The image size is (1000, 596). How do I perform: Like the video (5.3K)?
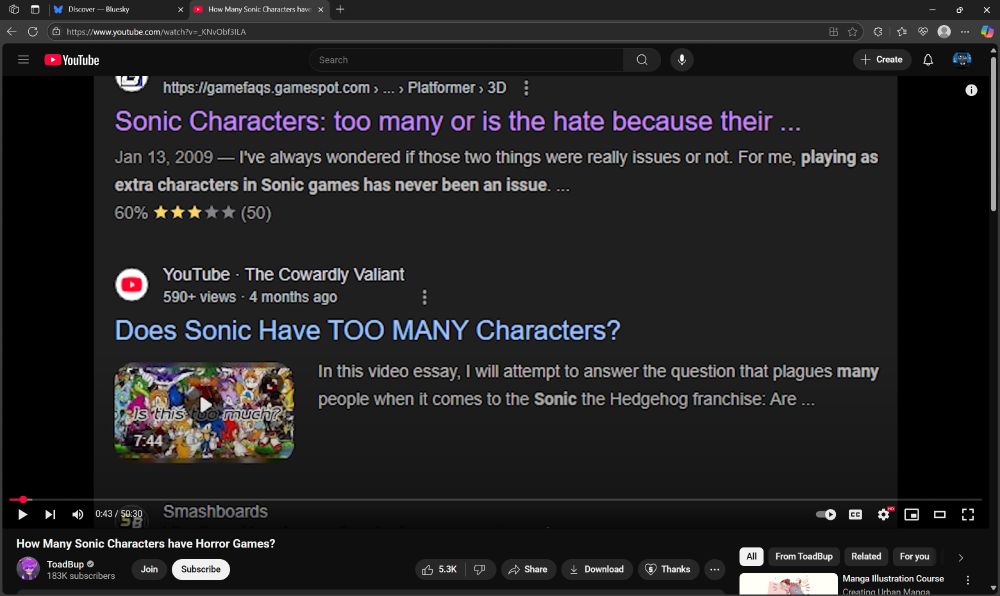point(440,569)
